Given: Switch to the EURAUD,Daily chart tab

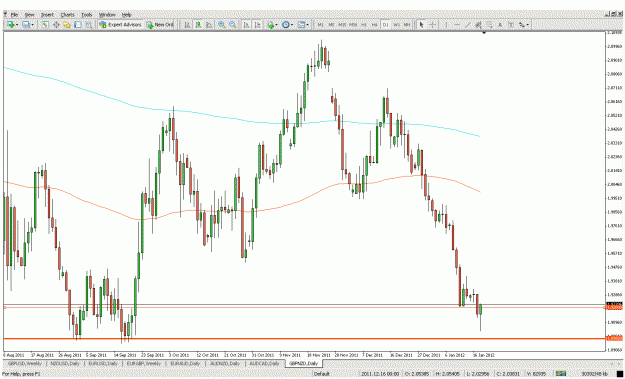Looking at the screenshot, I should 185,363.
